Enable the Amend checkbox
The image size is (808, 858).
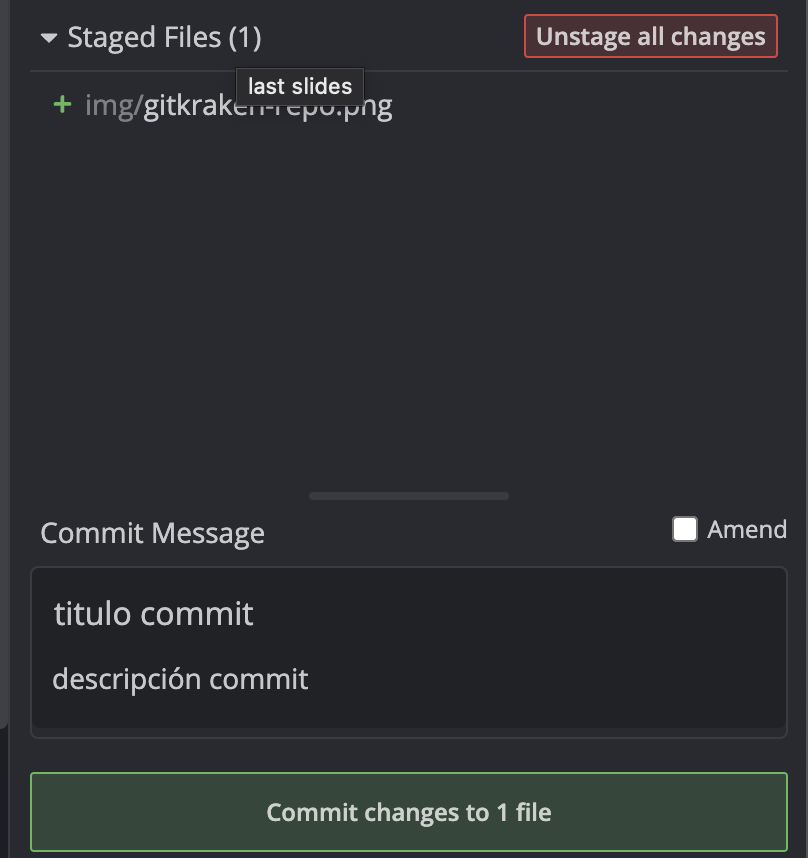click(684, 529)
